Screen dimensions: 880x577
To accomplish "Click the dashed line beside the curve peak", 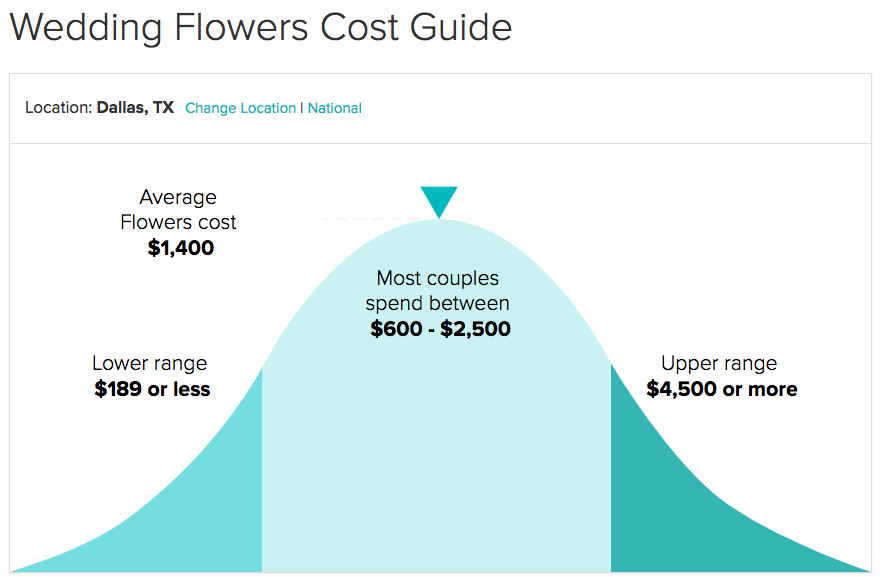I will (x=365, y=218).
